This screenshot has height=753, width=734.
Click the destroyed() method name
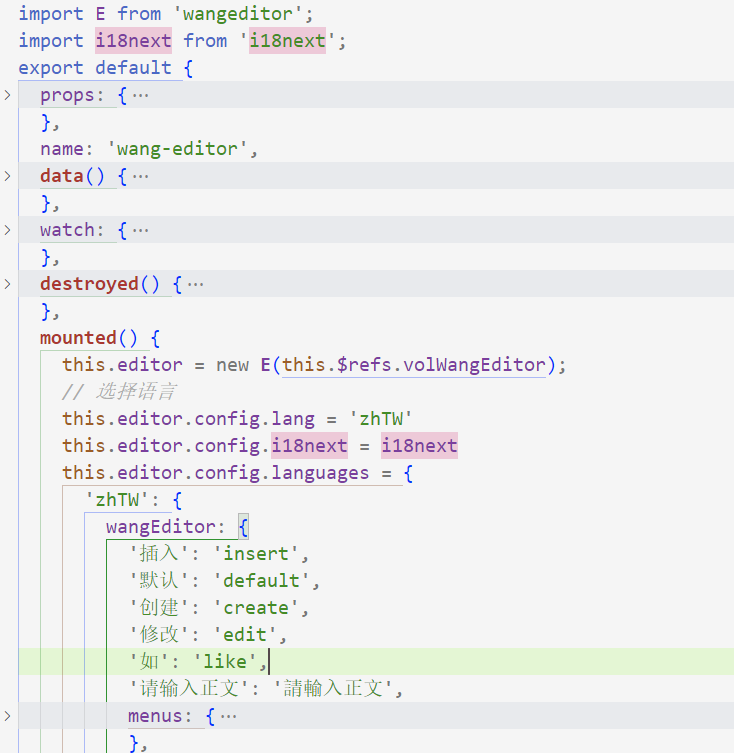coord(89,284)
